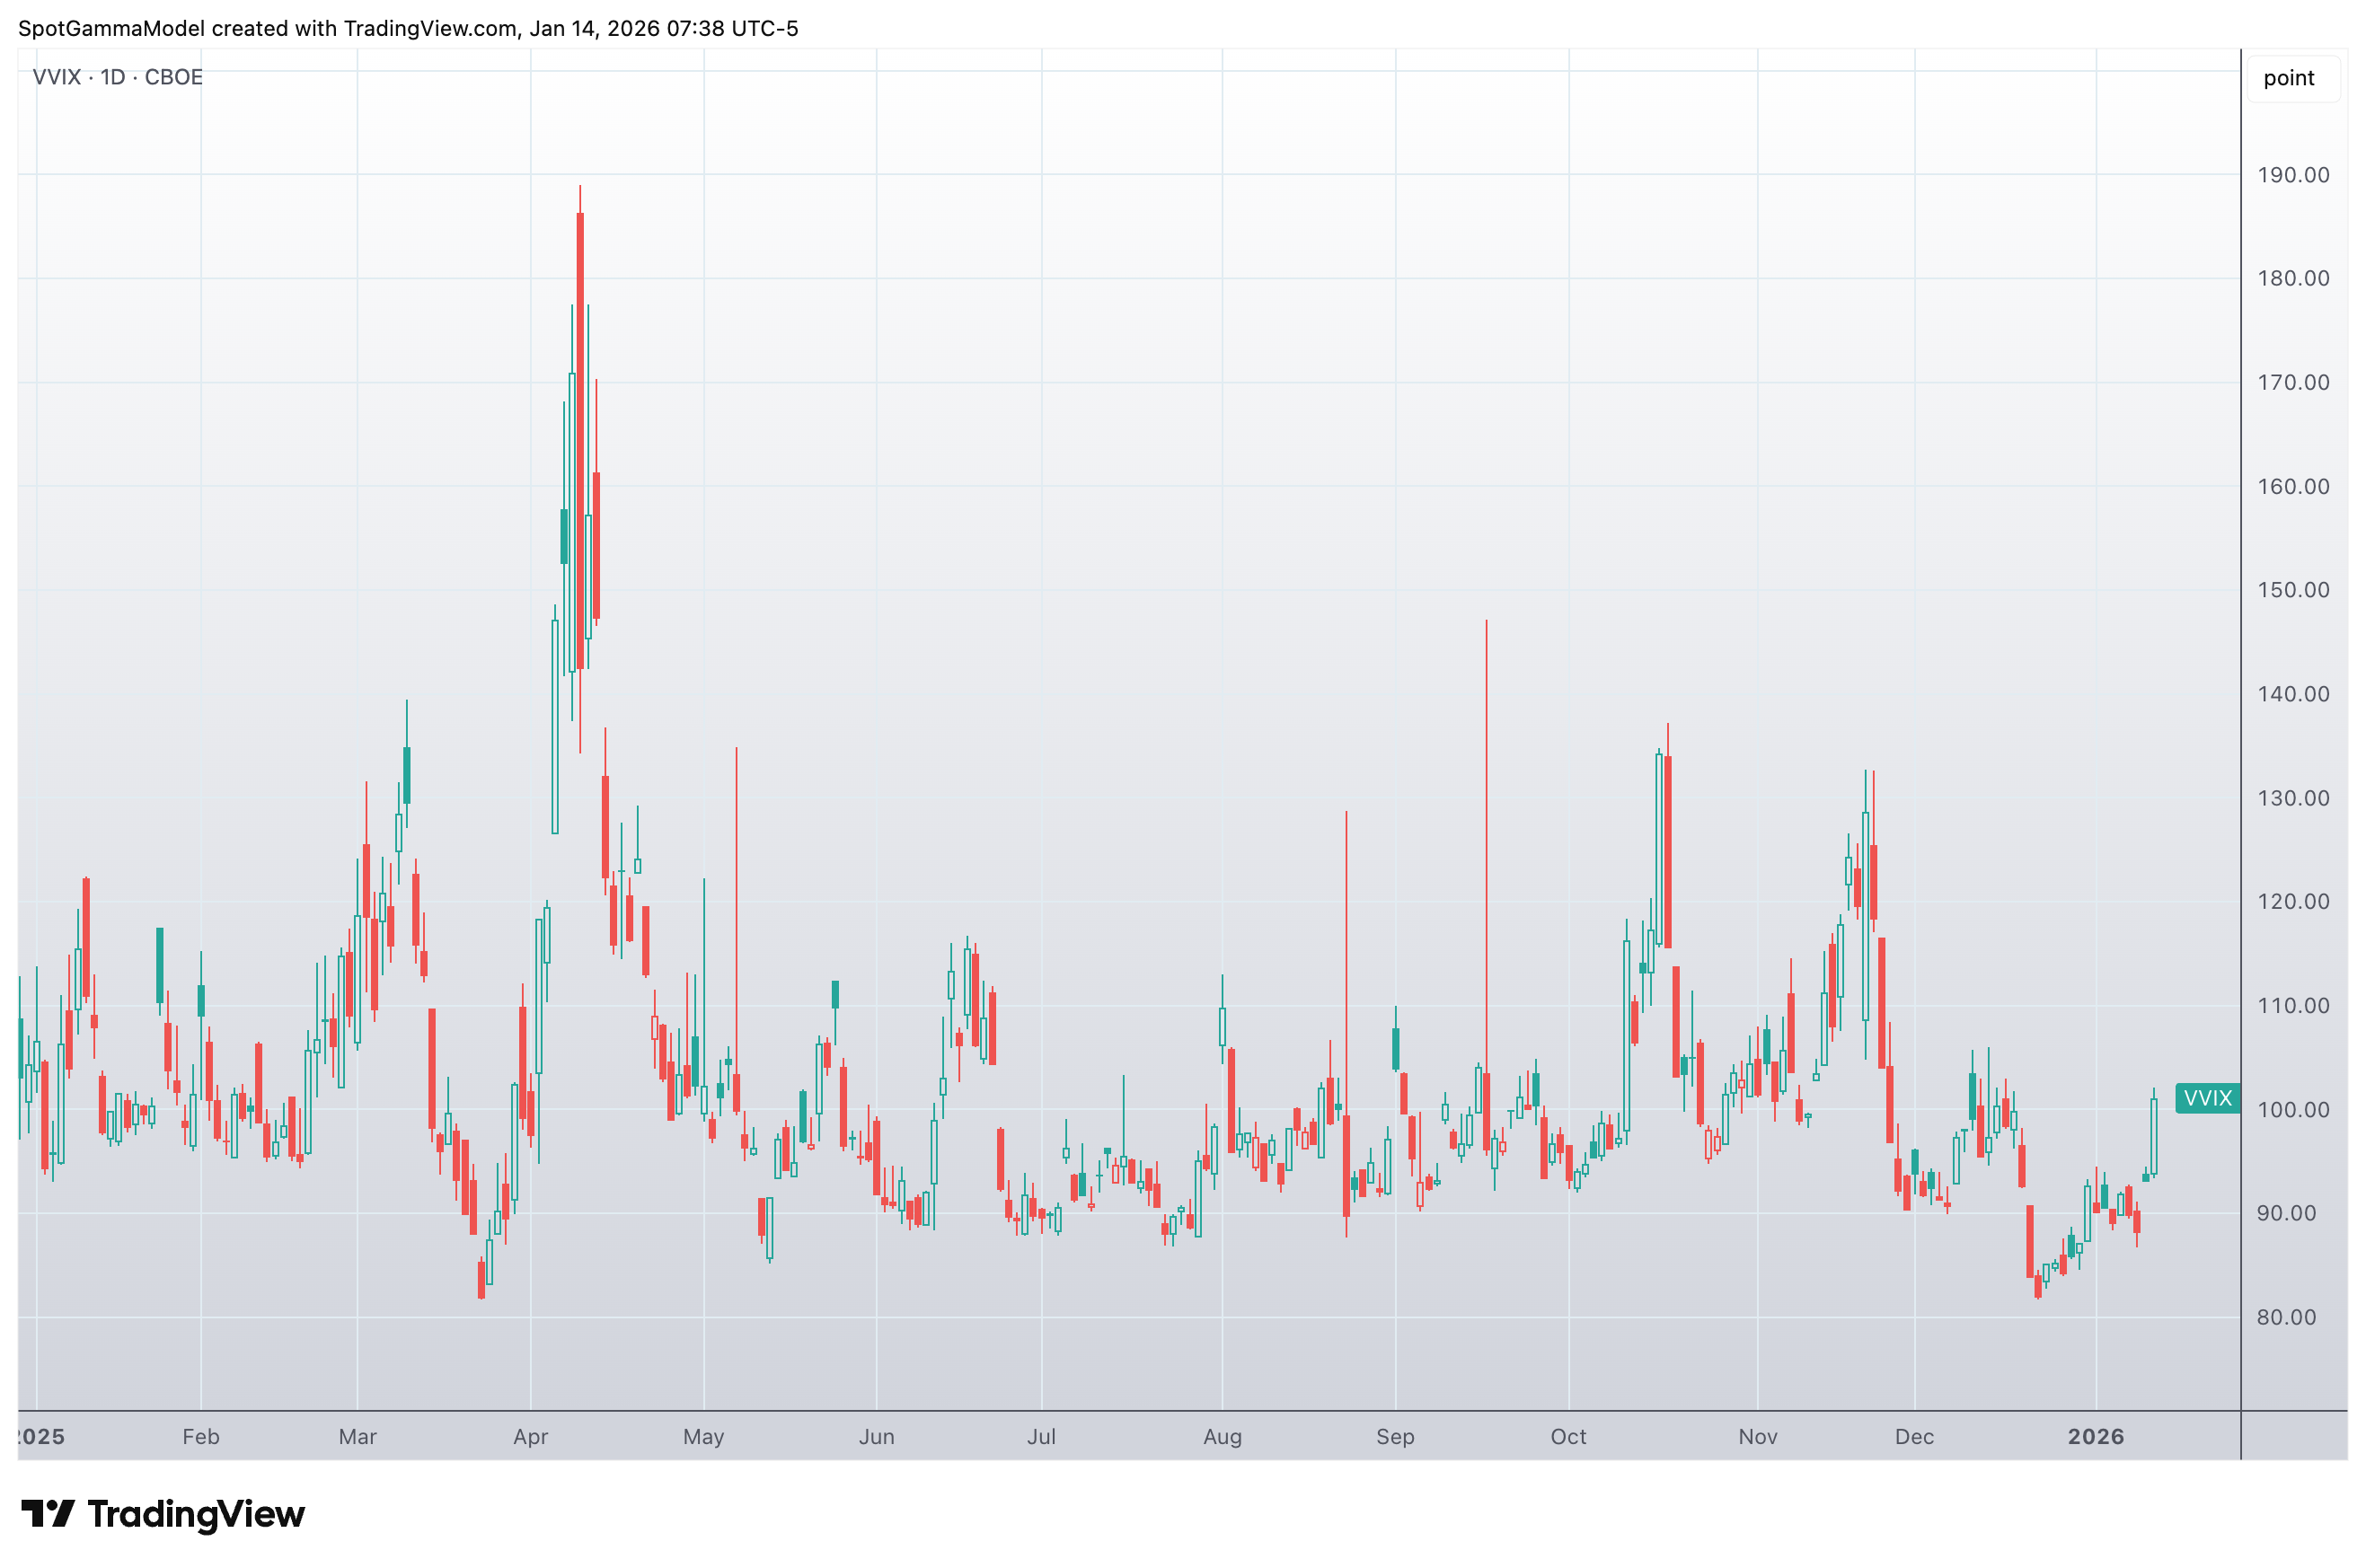Screen dimensions: 2366x1568
Task: Click the SpotGammaModel header caption text
Action: tap(408, 28)
